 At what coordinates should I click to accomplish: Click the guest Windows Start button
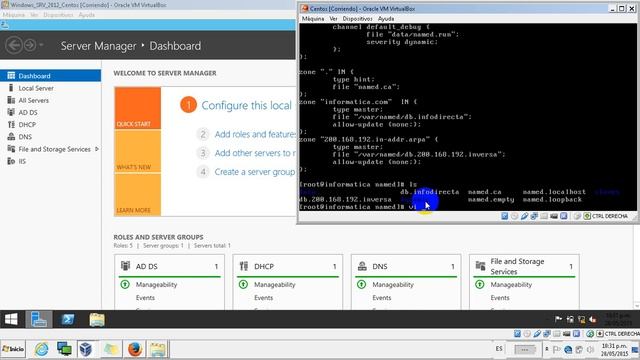11,319
